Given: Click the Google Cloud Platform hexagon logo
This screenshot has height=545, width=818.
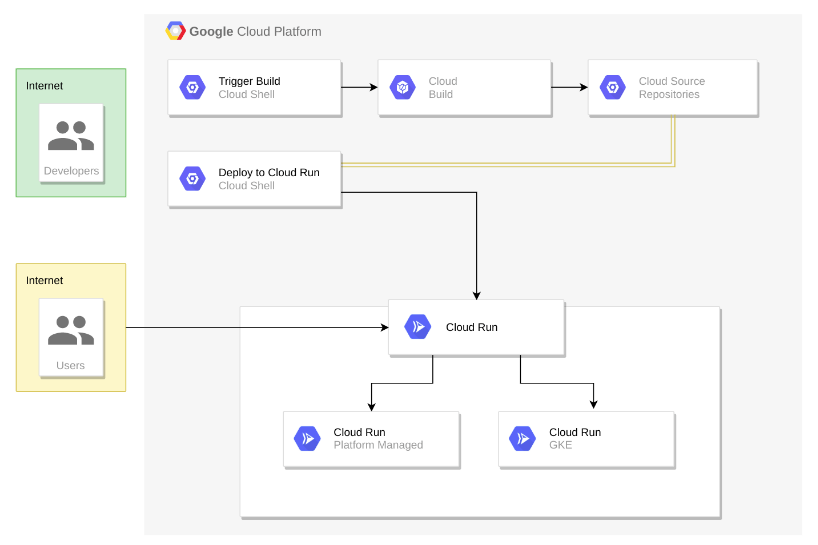Looking at the screenshot, I should (x=175, y=31).
